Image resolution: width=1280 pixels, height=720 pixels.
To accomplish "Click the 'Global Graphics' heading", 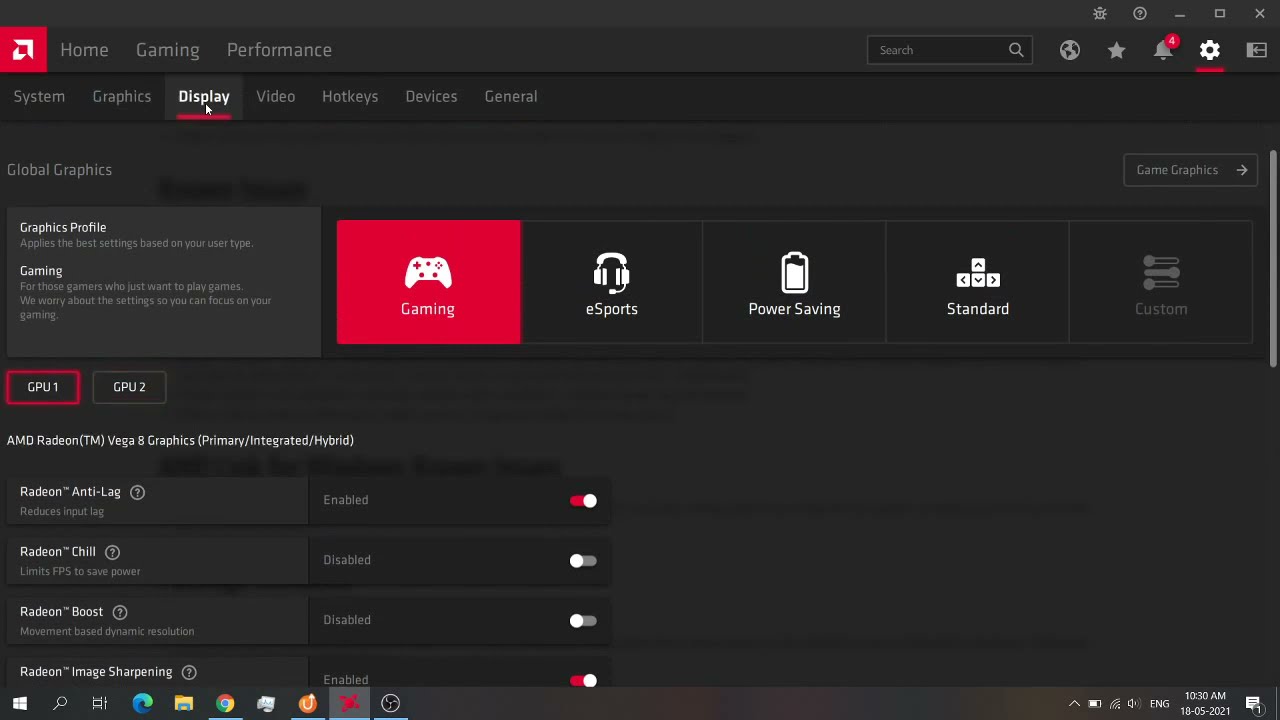I will pyautogui.click(x=60, y=170).
